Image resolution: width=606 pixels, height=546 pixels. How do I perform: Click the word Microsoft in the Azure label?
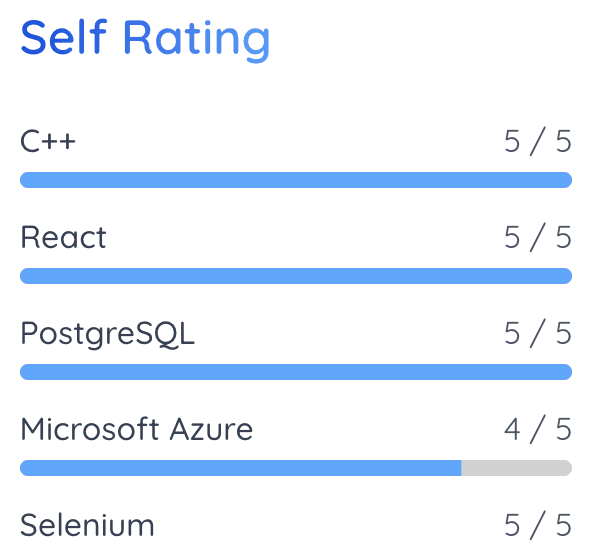90,429
